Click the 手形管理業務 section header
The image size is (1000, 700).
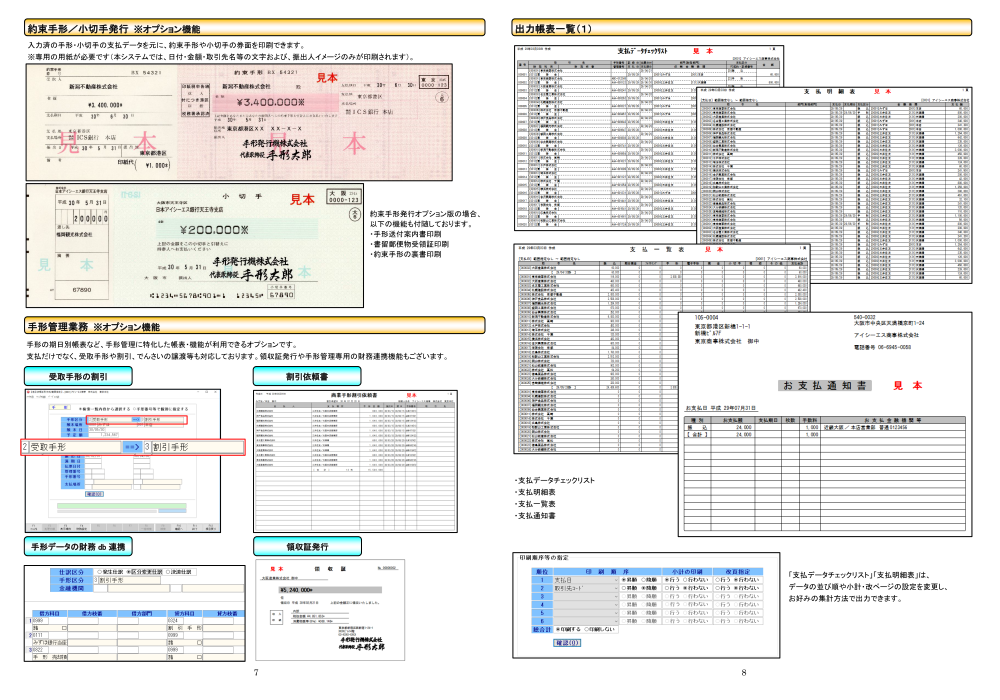coord(255,326)
